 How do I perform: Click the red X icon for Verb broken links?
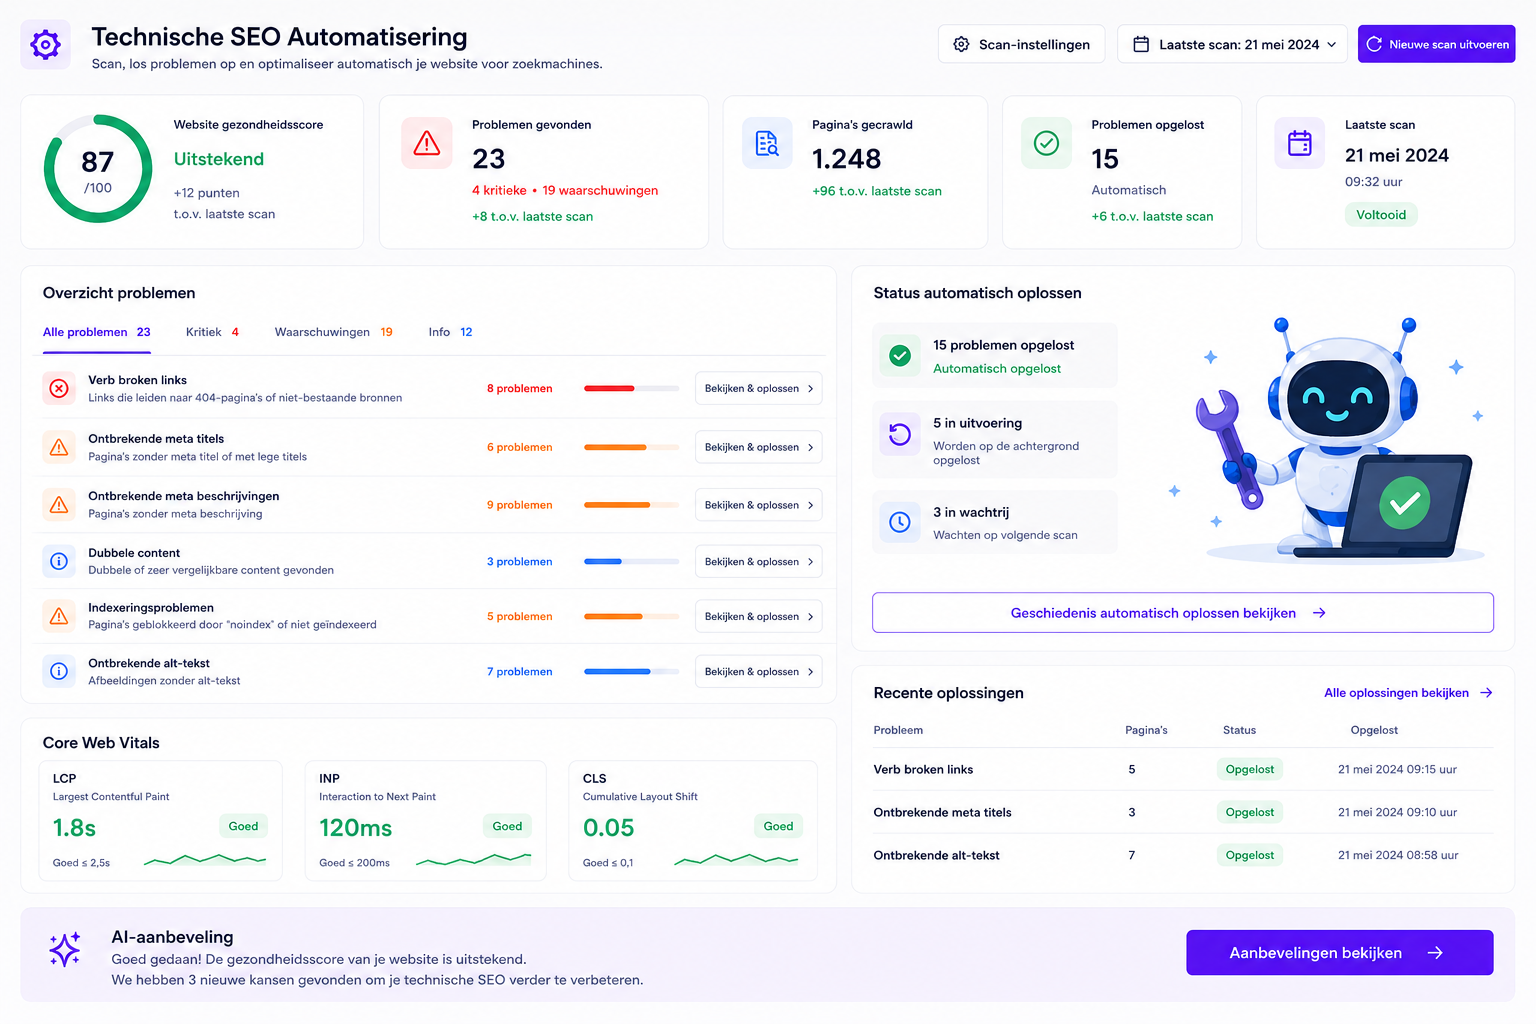pyautogui.click(x=59, y=388)
